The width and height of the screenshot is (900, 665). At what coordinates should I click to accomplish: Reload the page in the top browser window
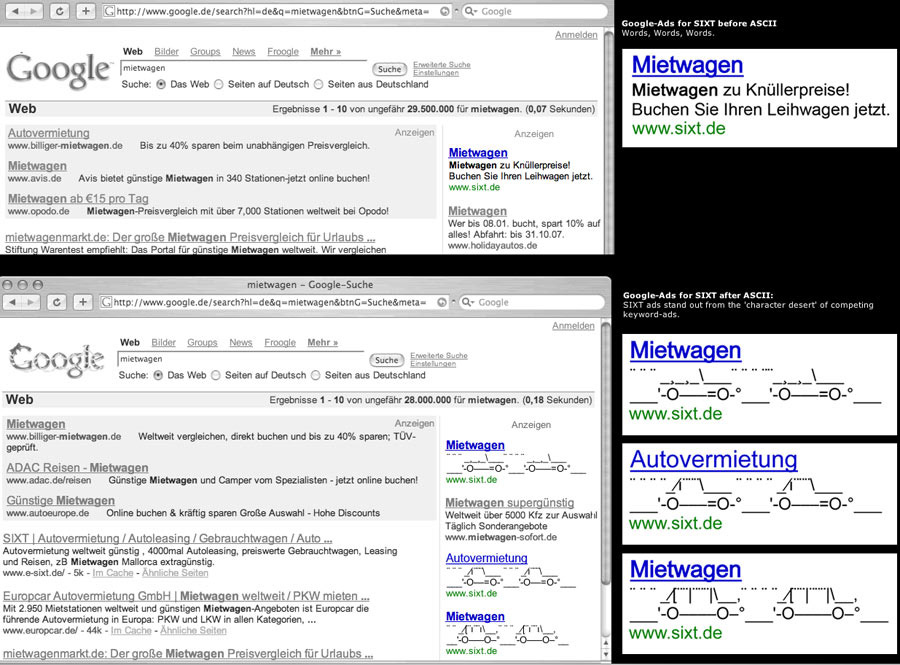point(60,11)
